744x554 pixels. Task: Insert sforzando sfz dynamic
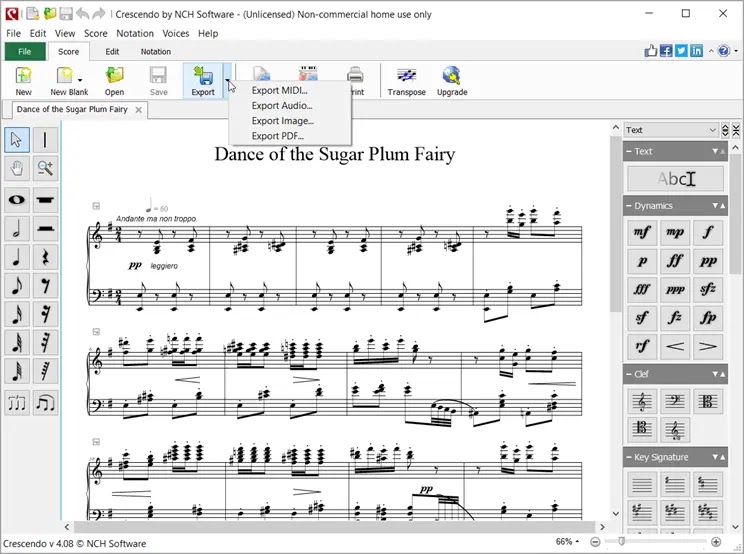(708, 289)
